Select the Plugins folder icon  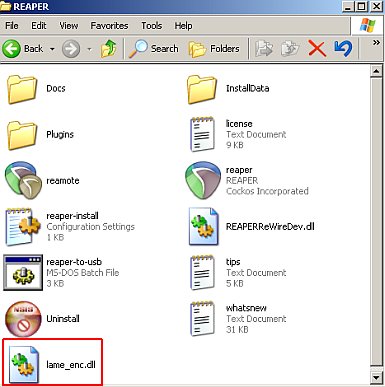click(x=22, y=135)
